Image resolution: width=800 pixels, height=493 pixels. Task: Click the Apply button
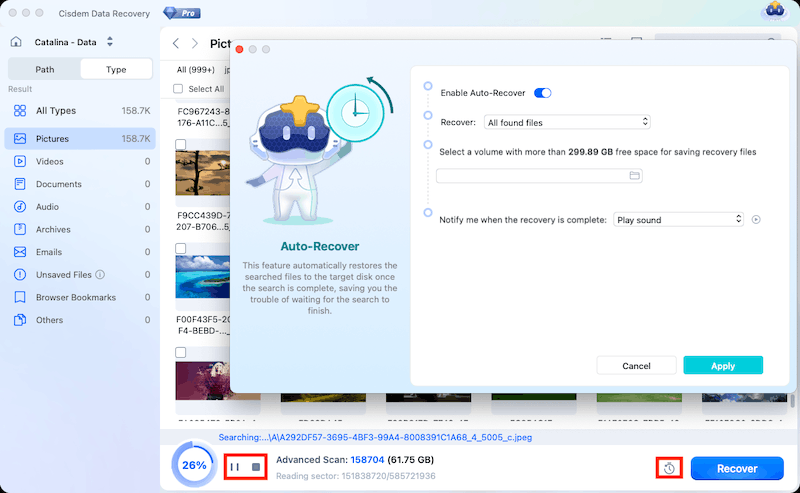coord(723,365)
